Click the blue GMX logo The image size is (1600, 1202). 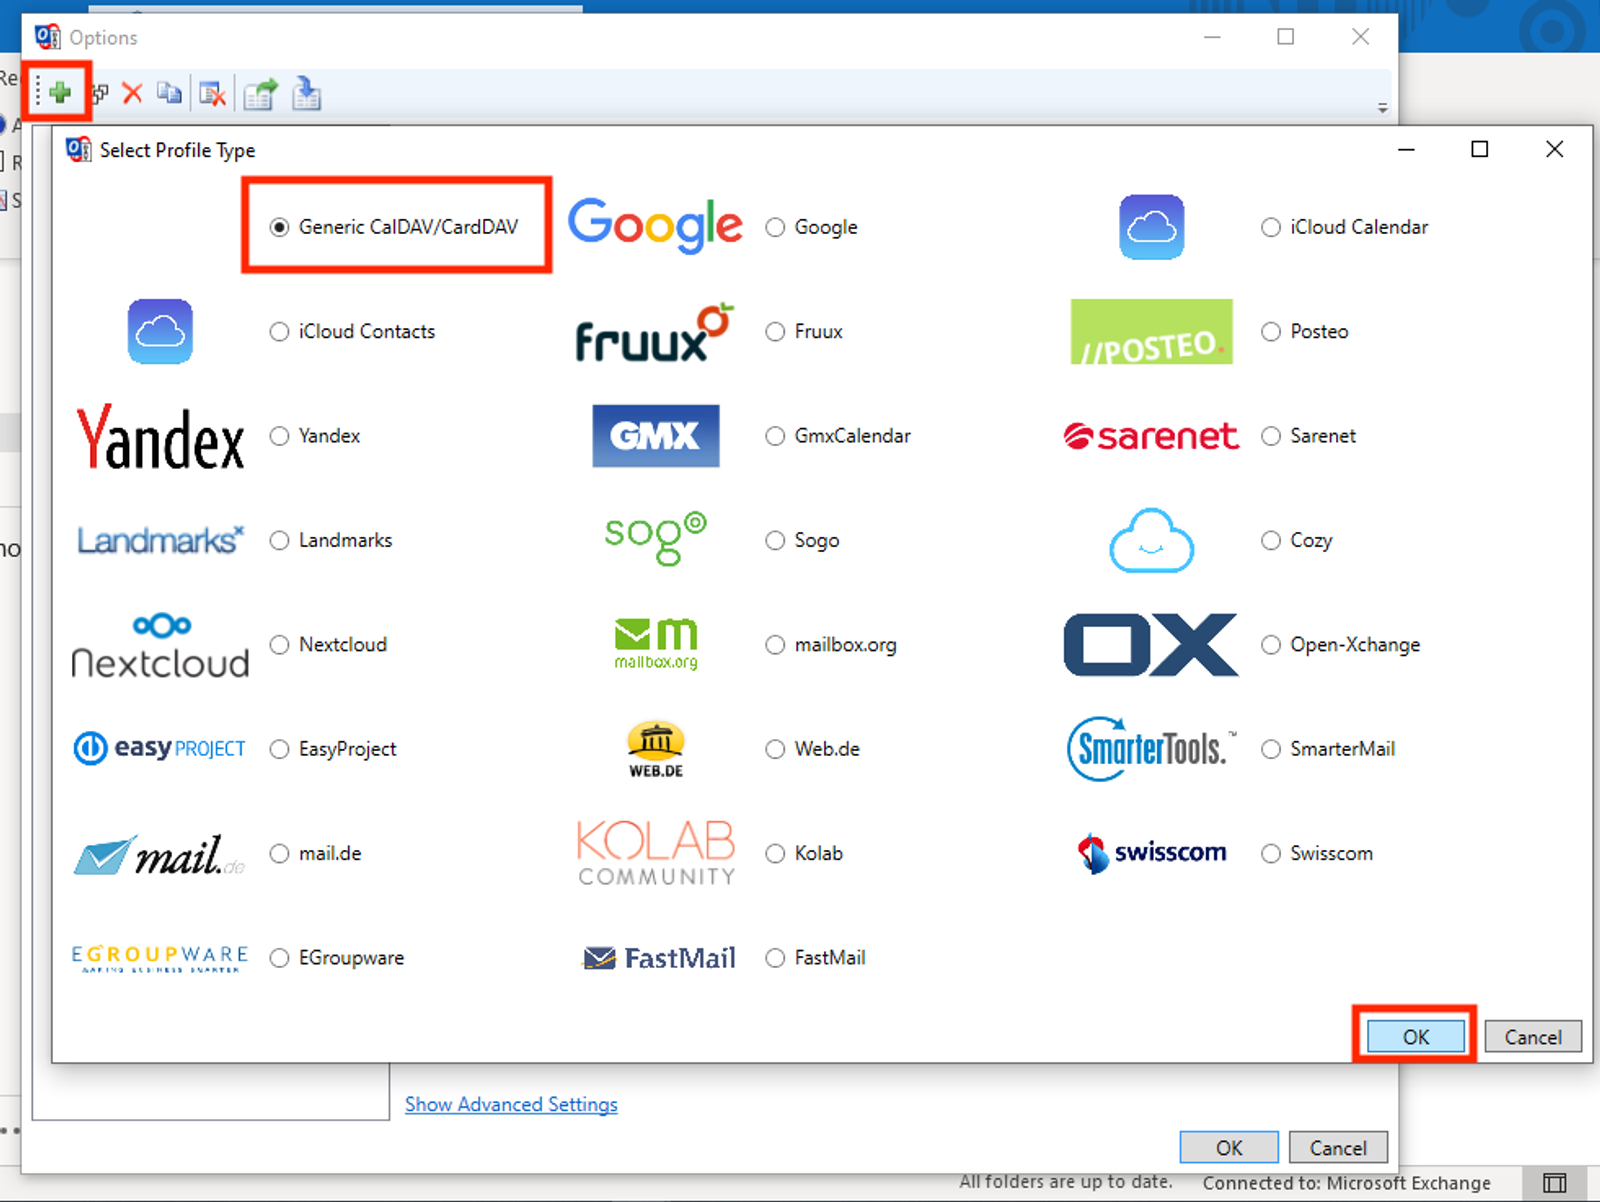(656, 436)
